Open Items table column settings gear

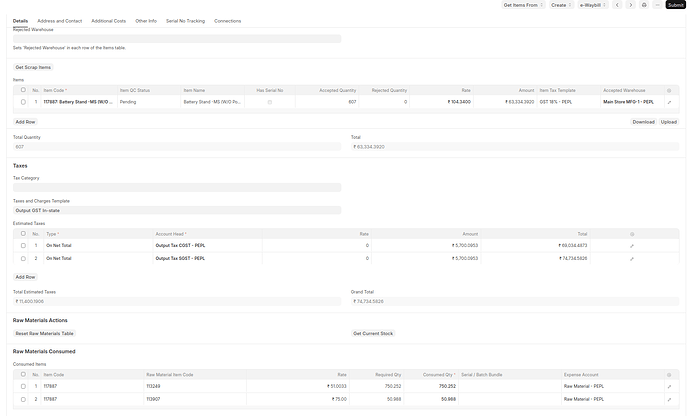(670, 89)
